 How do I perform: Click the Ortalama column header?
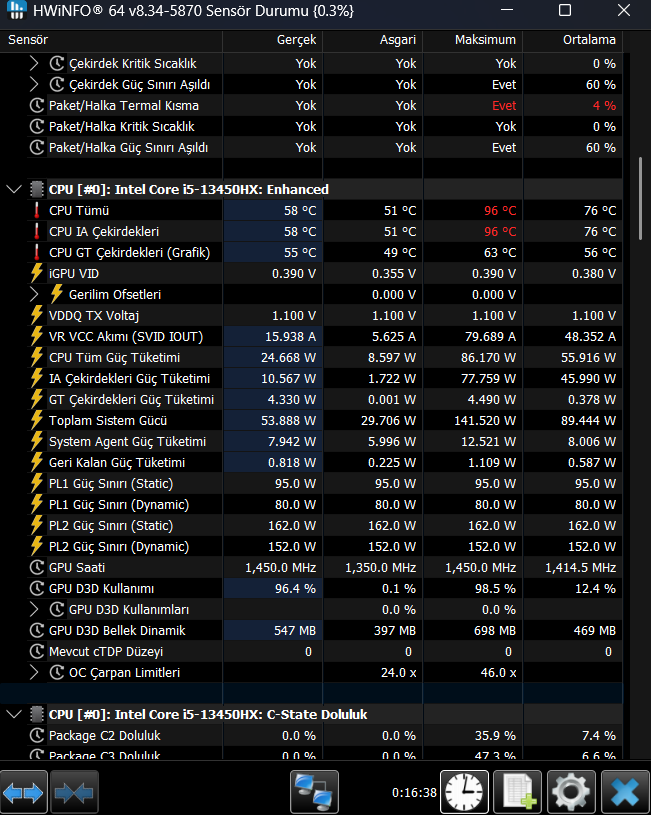[x=572, y=40]
